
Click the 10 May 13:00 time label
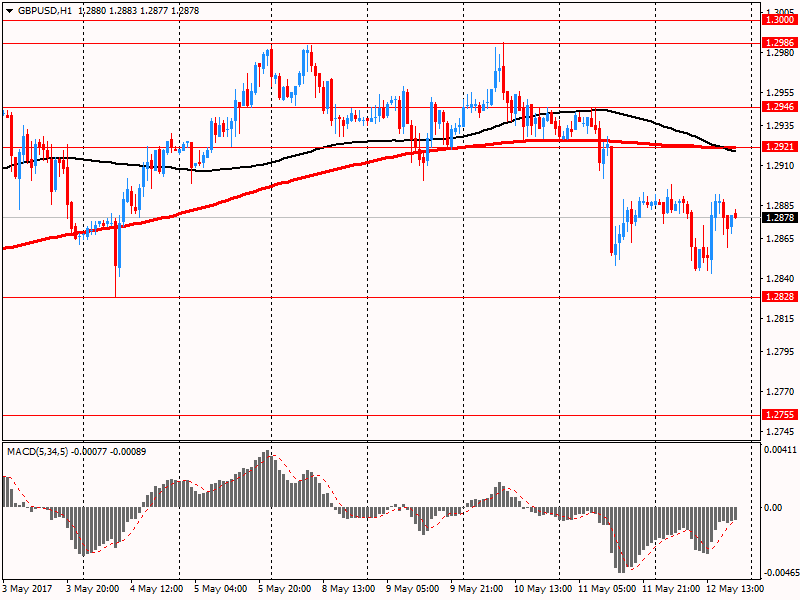(x=543, y=589)
